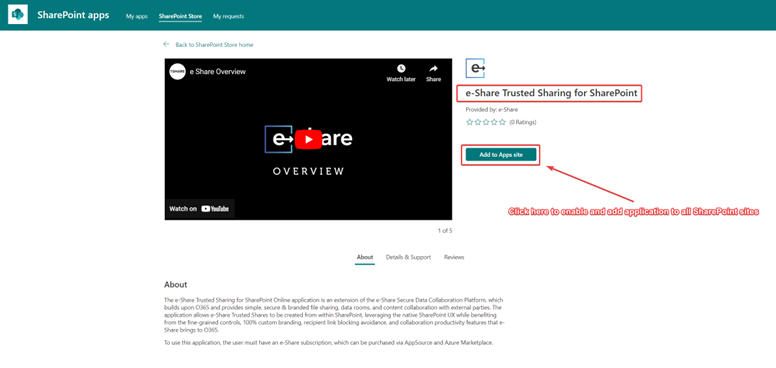Click the e-Share subscription requirement sentence
The width and height of the screenshot is (776, 368).
pyautogui.click(x=329, y=343)
